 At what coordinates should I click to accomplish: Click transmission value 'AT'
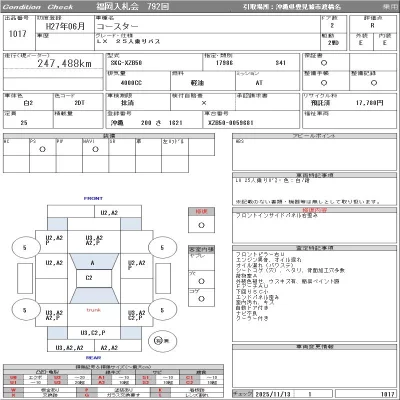[259, 83]
